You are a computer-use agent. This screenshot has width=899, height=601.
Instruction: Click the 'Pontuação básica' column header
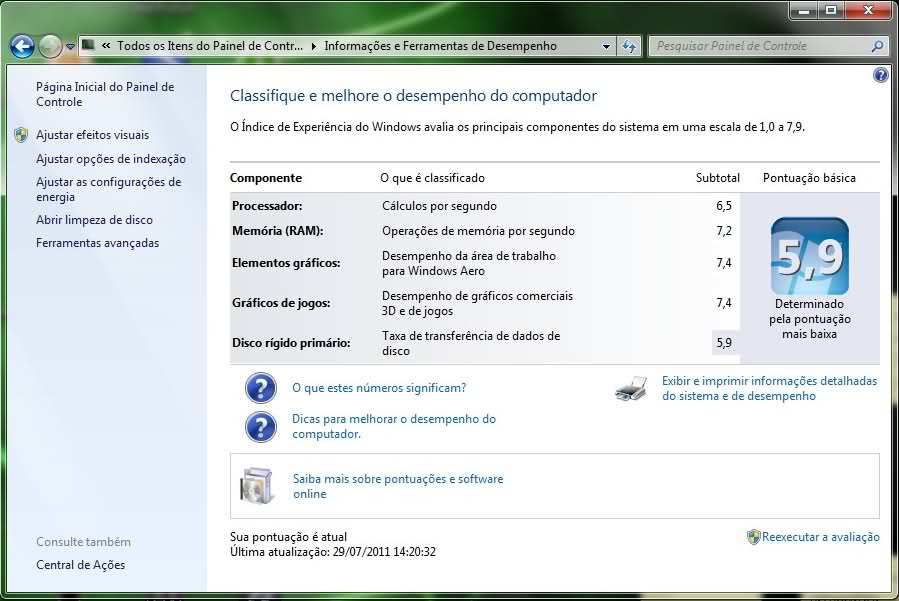coord(809,178)
